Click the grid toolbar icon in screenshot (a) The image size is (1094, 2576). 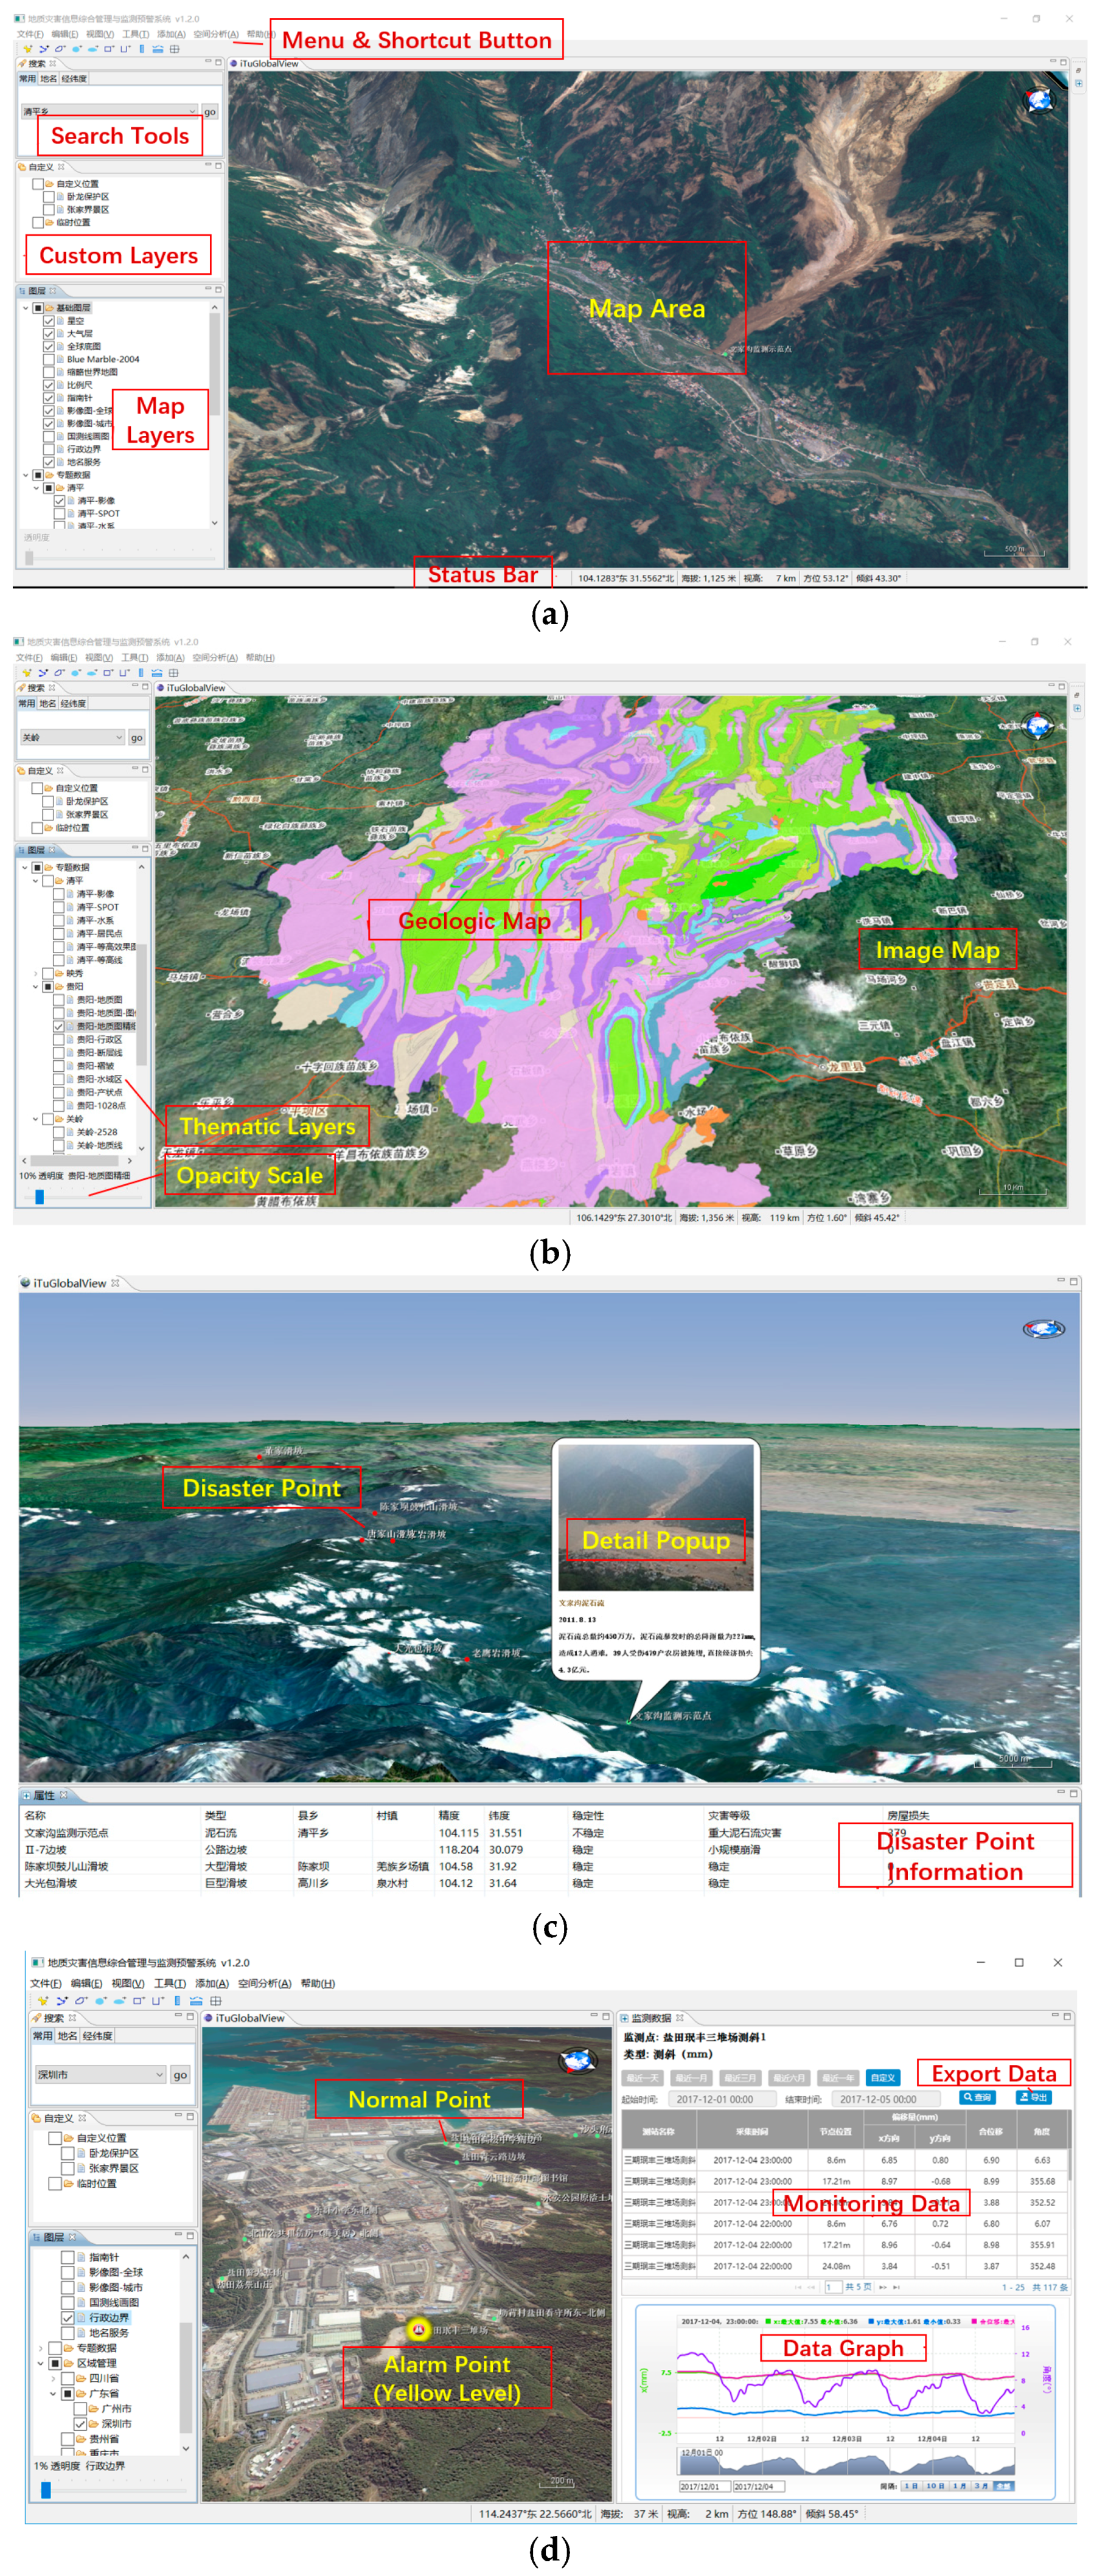point(174,48)
